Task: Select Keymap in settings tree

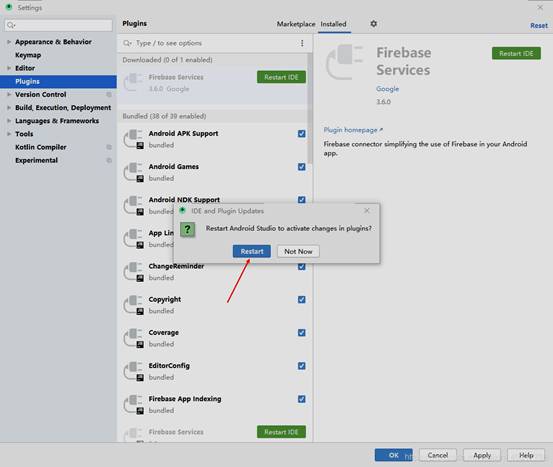Action: (x=28, y=55)
